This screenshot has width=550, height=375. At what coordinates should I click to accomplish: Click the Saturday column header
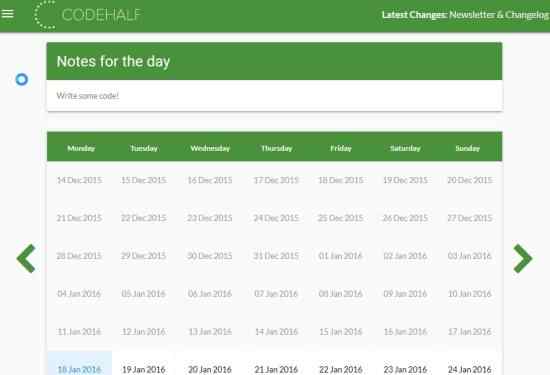coord(405,148)
